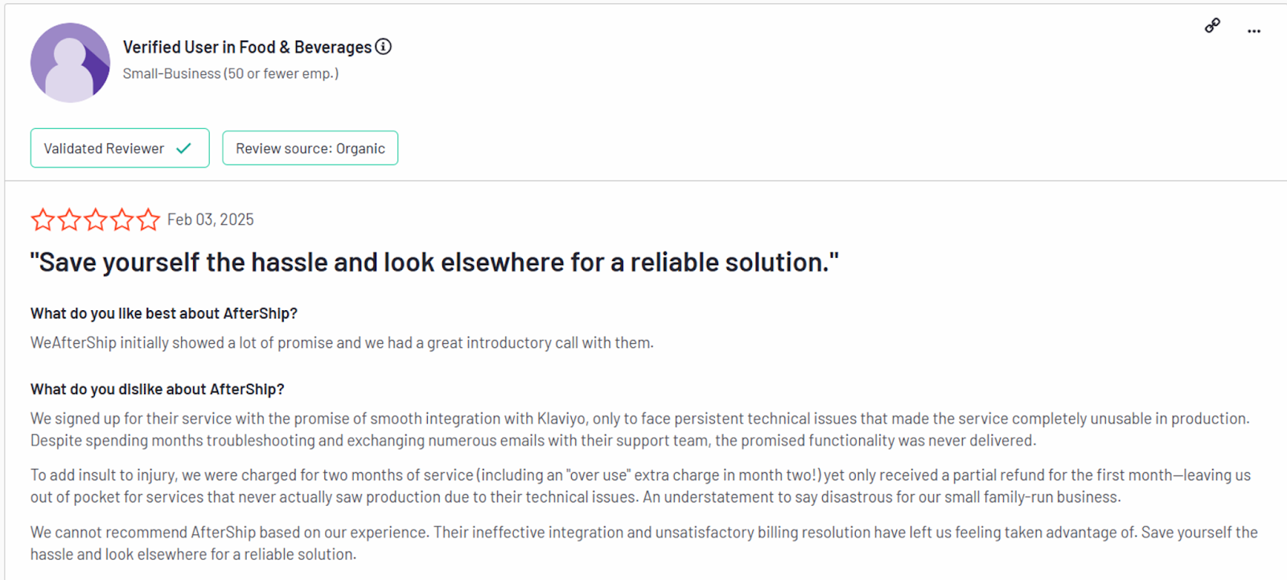Click the green checkmark on Validated Reviewer badge
The height and width of the screenshot is (580, 1287).
click(183, 147)
